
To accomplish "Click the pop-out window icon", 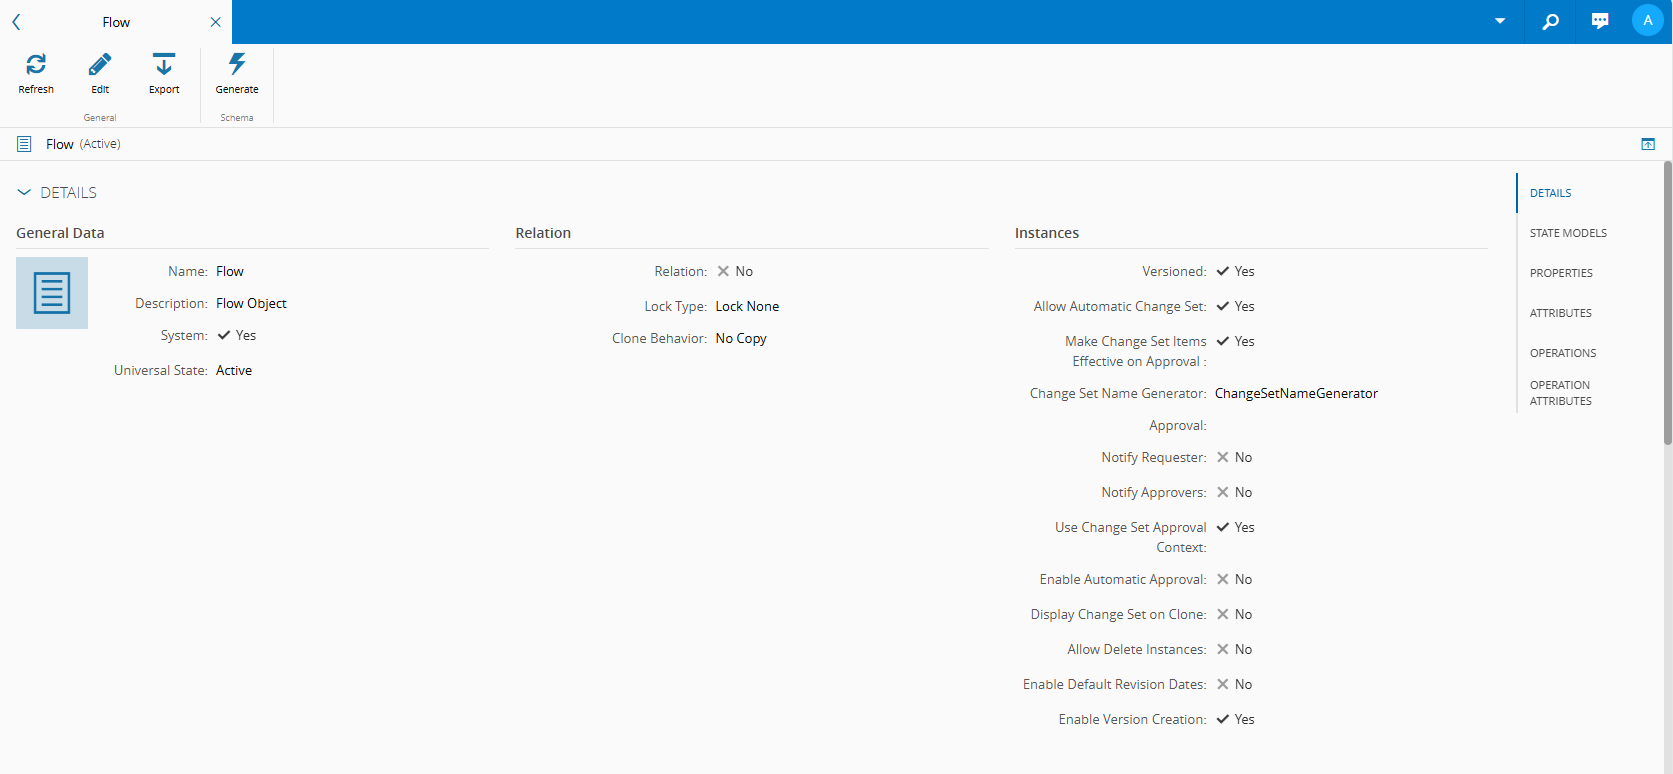I will (1648, 144).
